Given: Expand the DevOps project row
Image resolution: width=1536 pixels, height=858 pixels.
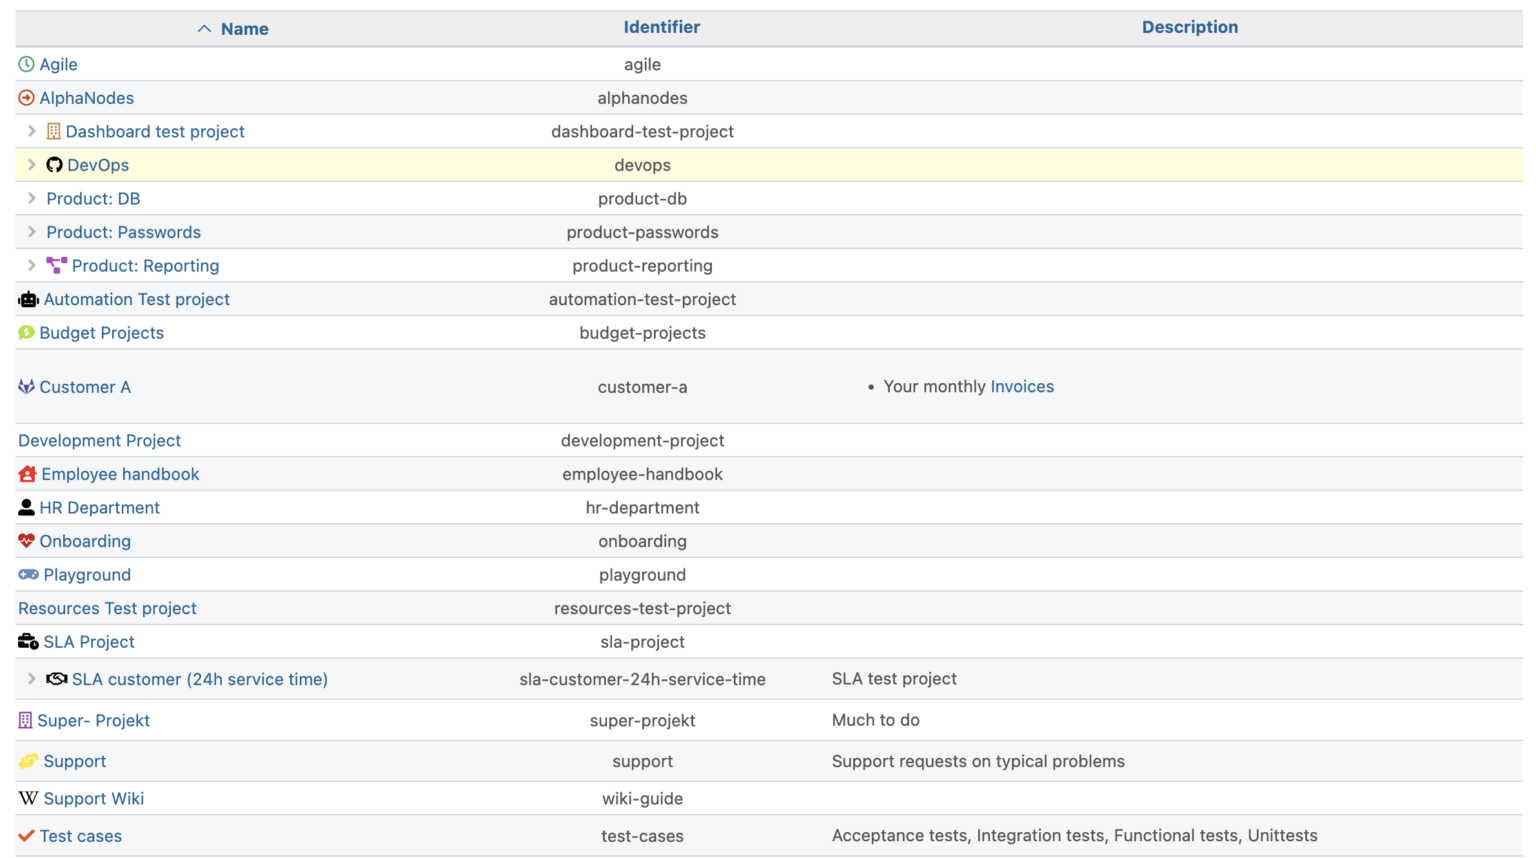Looking at the screenshot, I should [x=31, y=164].
